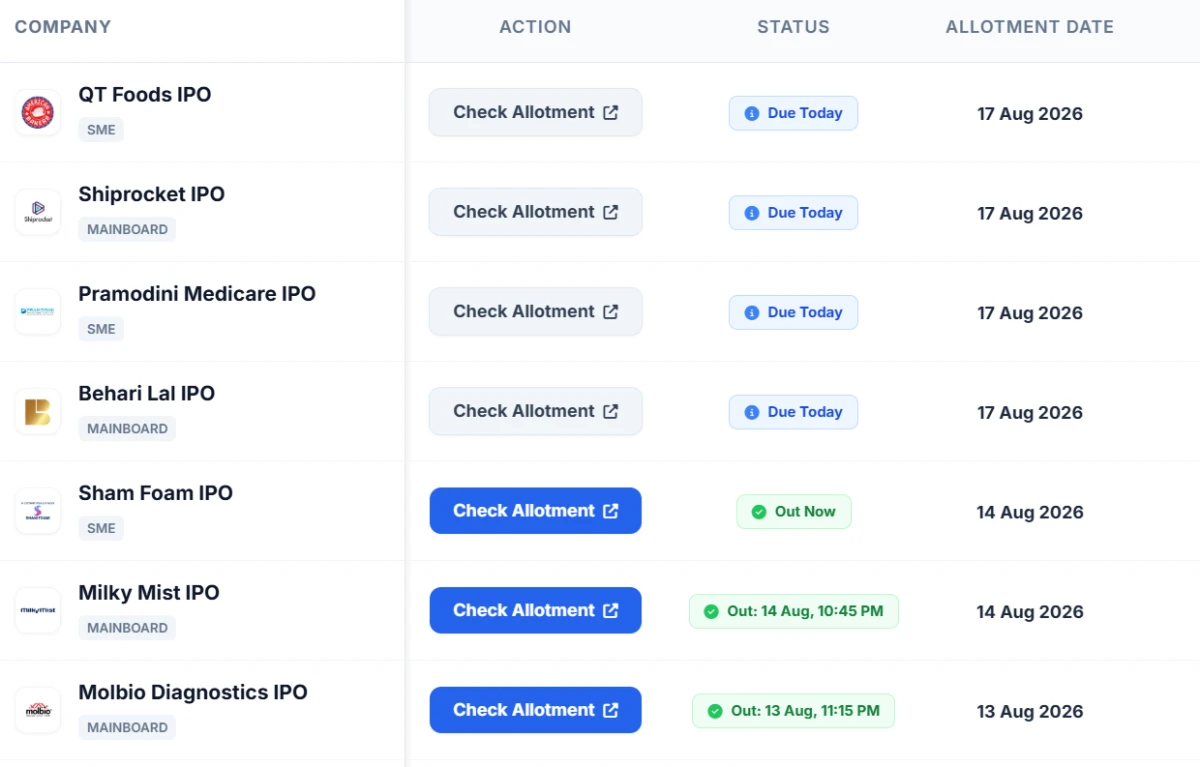Click the Milky Mist company logo

(38, 611)
